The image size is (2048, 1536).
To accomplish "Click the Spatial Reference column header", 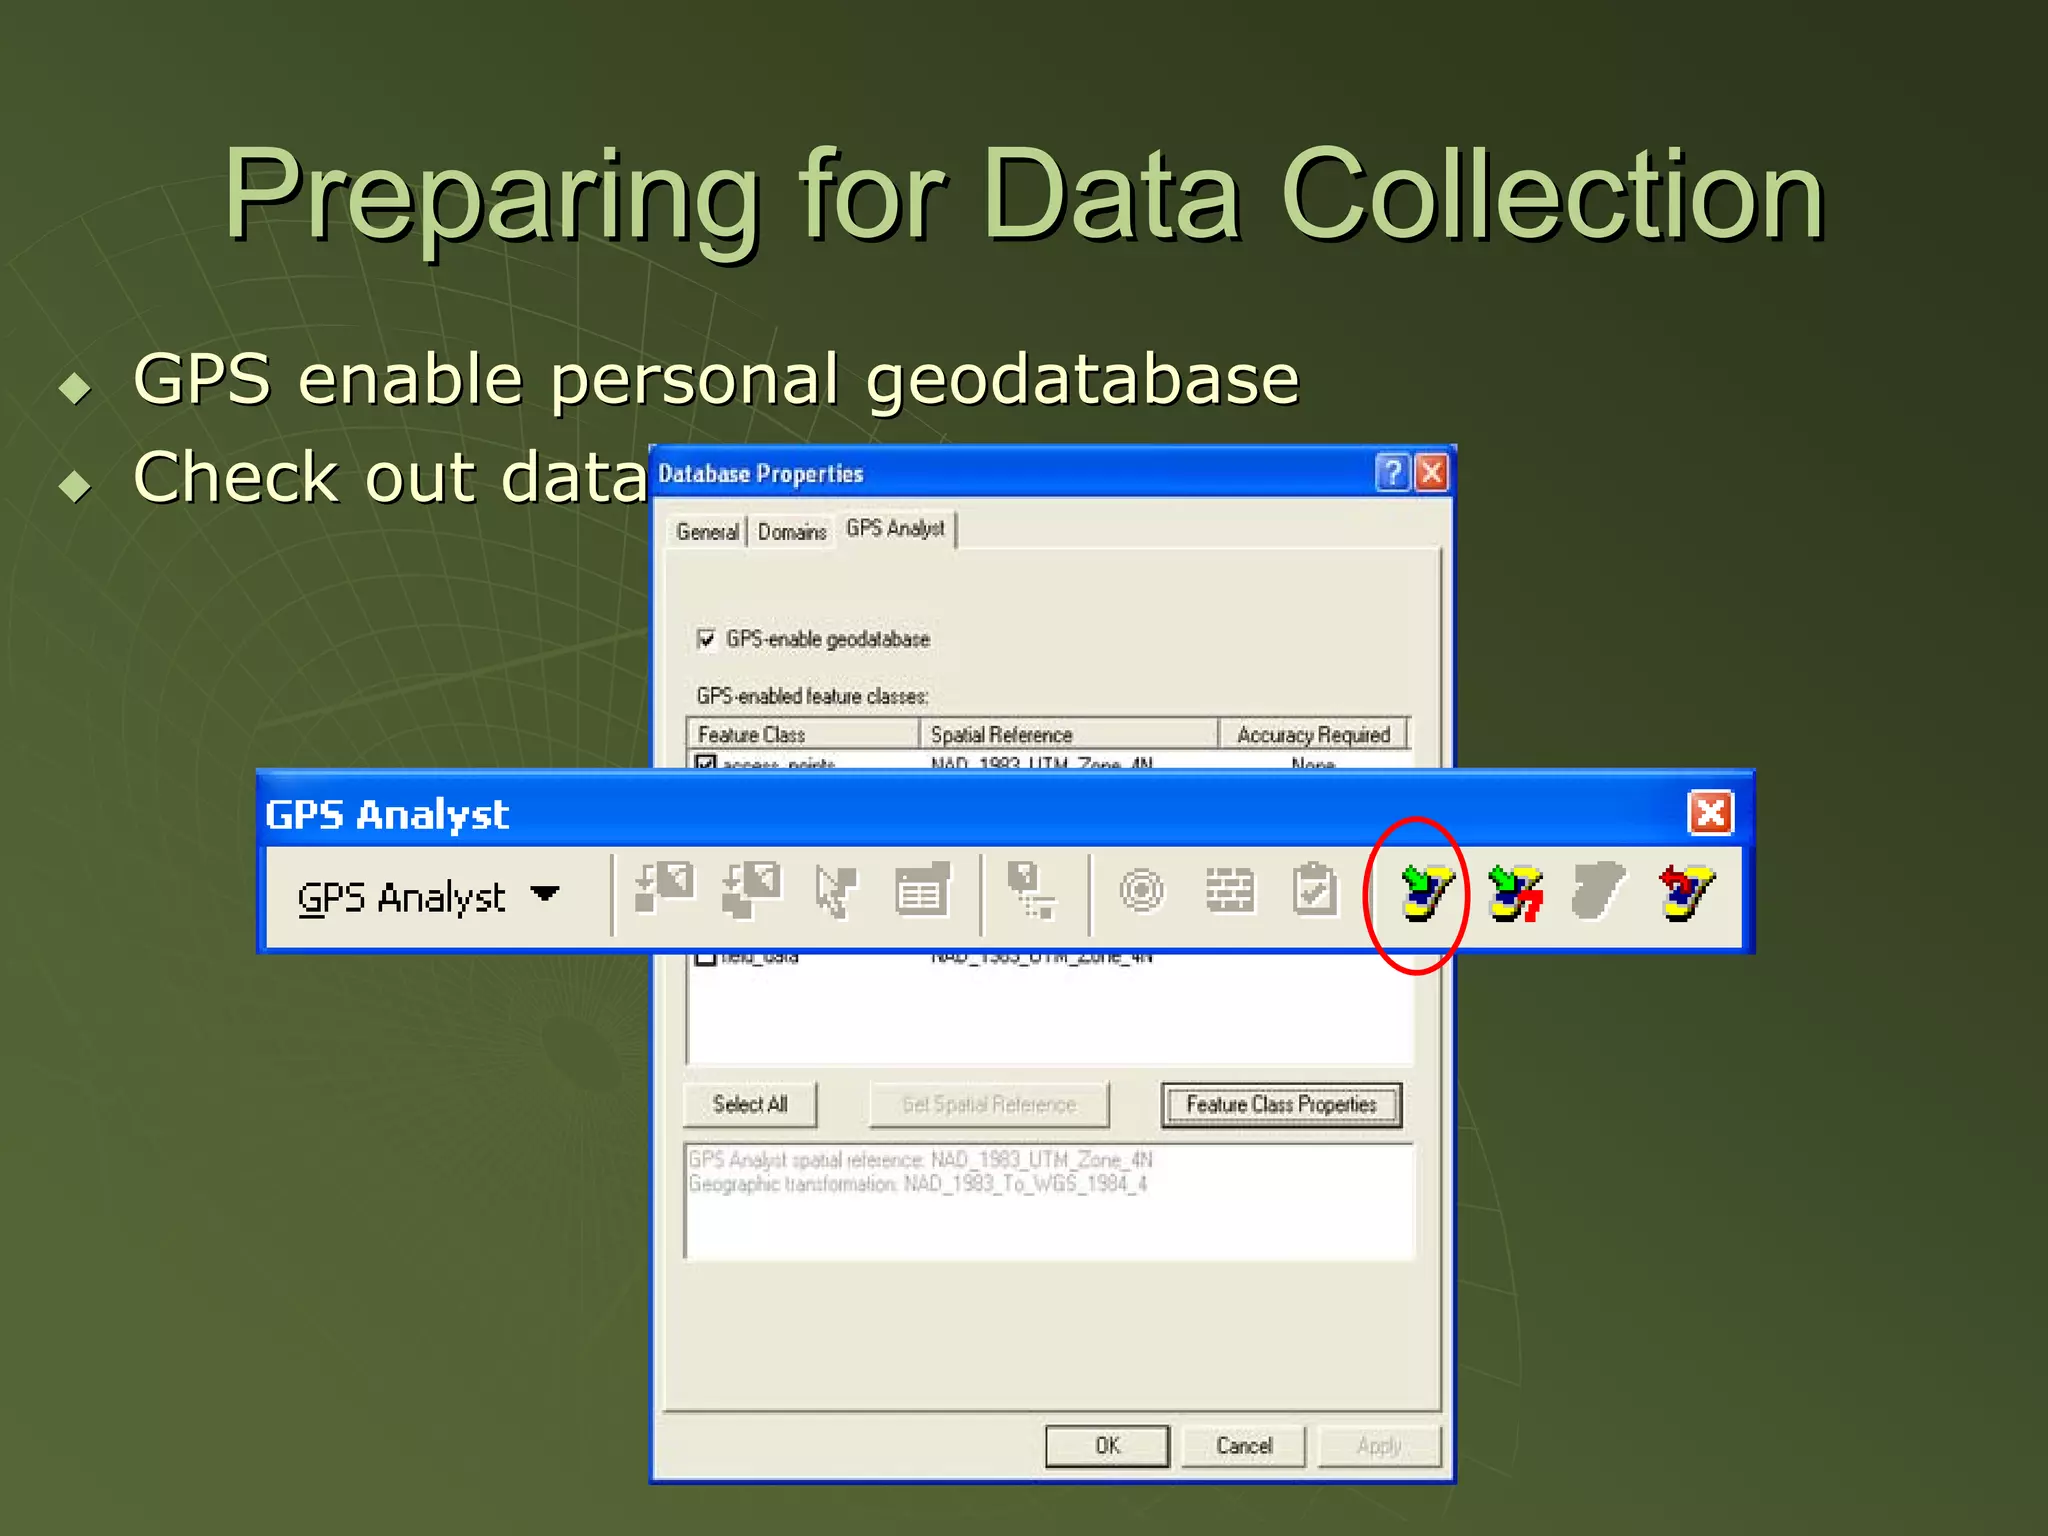I will (x=1068, y=734).
